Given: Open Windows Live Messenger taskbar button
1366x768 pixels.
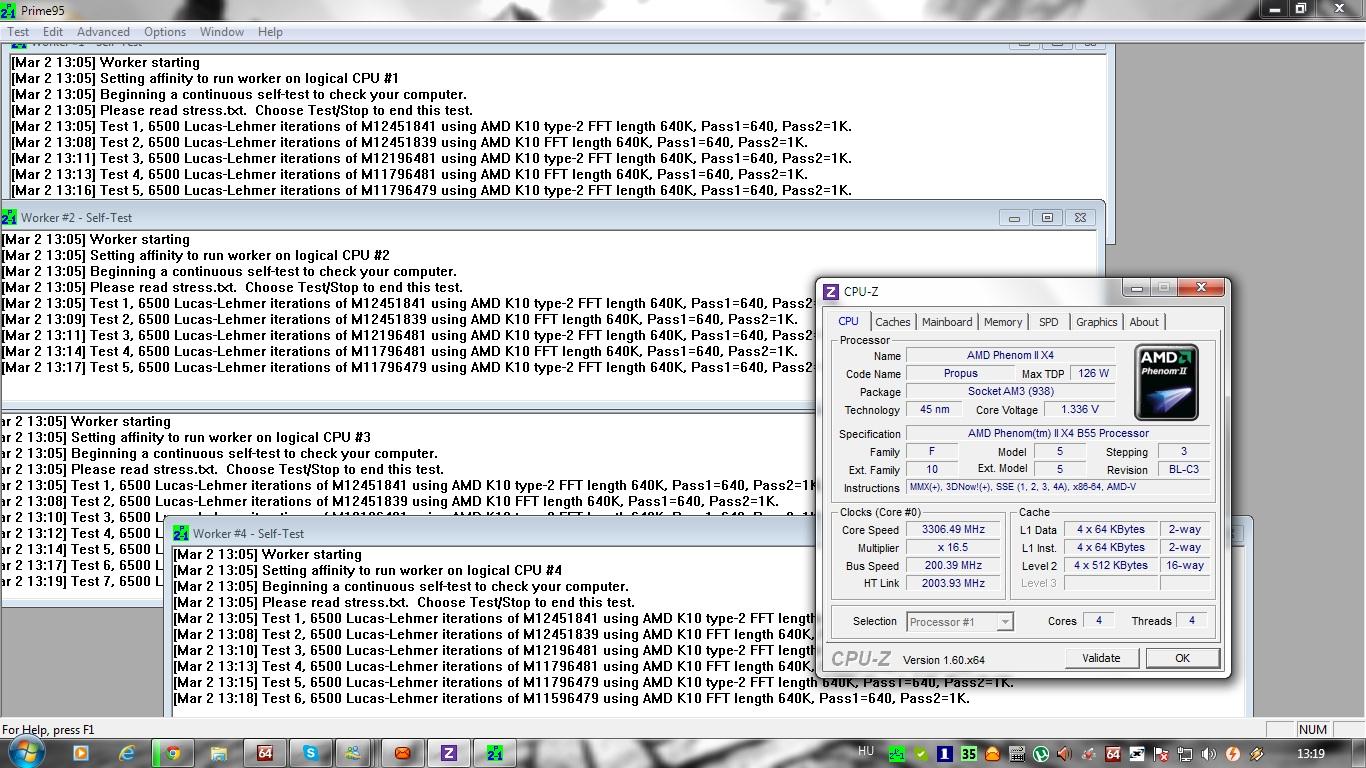Looking at the screenshot, I should coord(353,753).
